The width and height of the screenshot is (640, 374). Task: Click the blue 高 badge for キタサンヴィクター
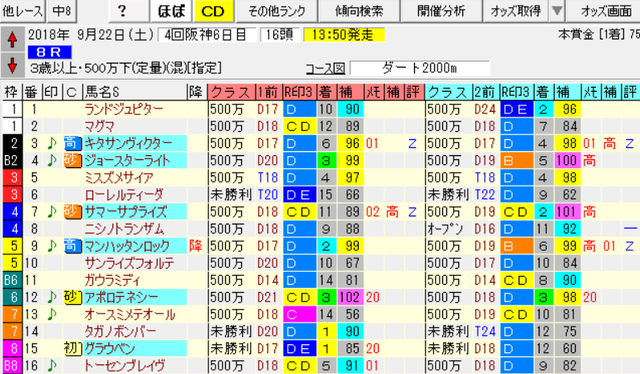(72, 143)
